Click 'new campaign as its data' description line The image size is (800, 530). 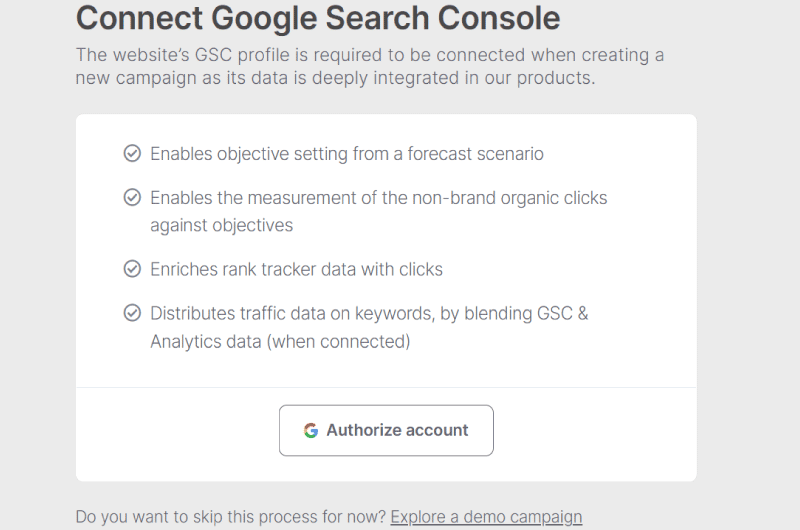[335, 78]
